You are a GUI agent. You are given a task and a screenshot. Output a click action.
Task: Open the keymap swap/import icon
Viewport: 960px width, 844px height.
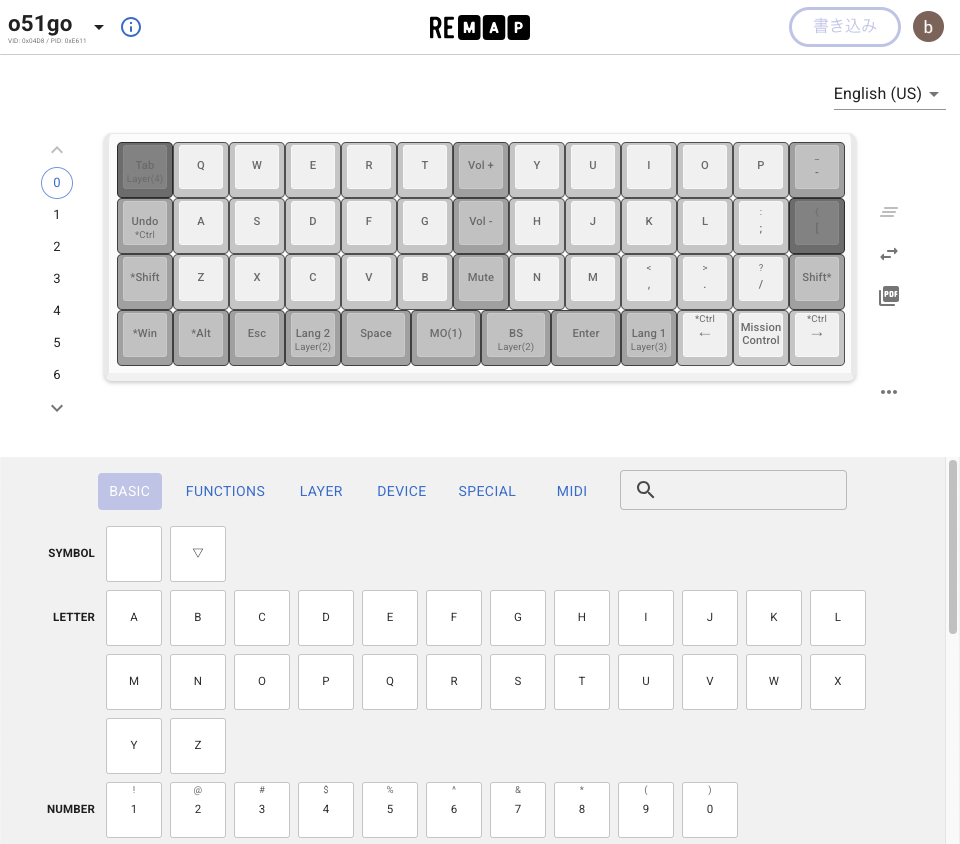coord(889,254)
